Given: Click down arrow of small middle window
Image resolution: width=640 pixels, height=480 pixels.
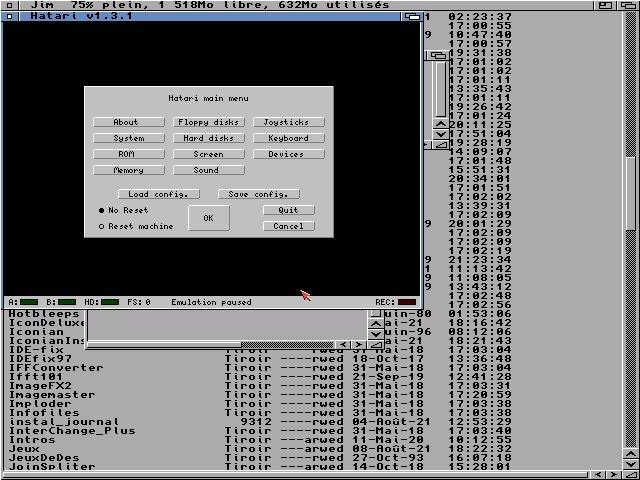Looking at the screenshot, I should (x=441, y=134).
